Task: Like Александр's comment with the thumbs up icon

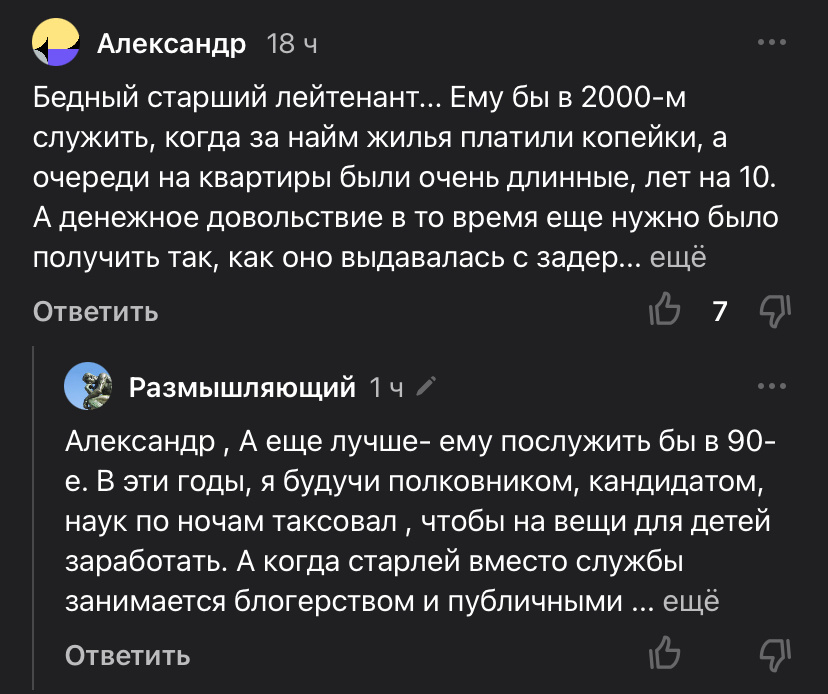Action: click(666, 311)
